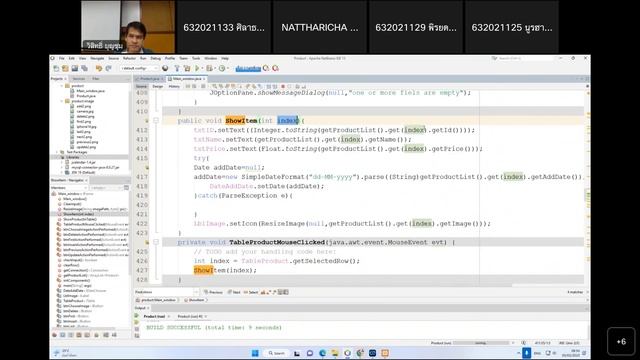Click the Build Project hammer icon
The width and height of the screenshot is (640, 360).
(x=177, y=68)
